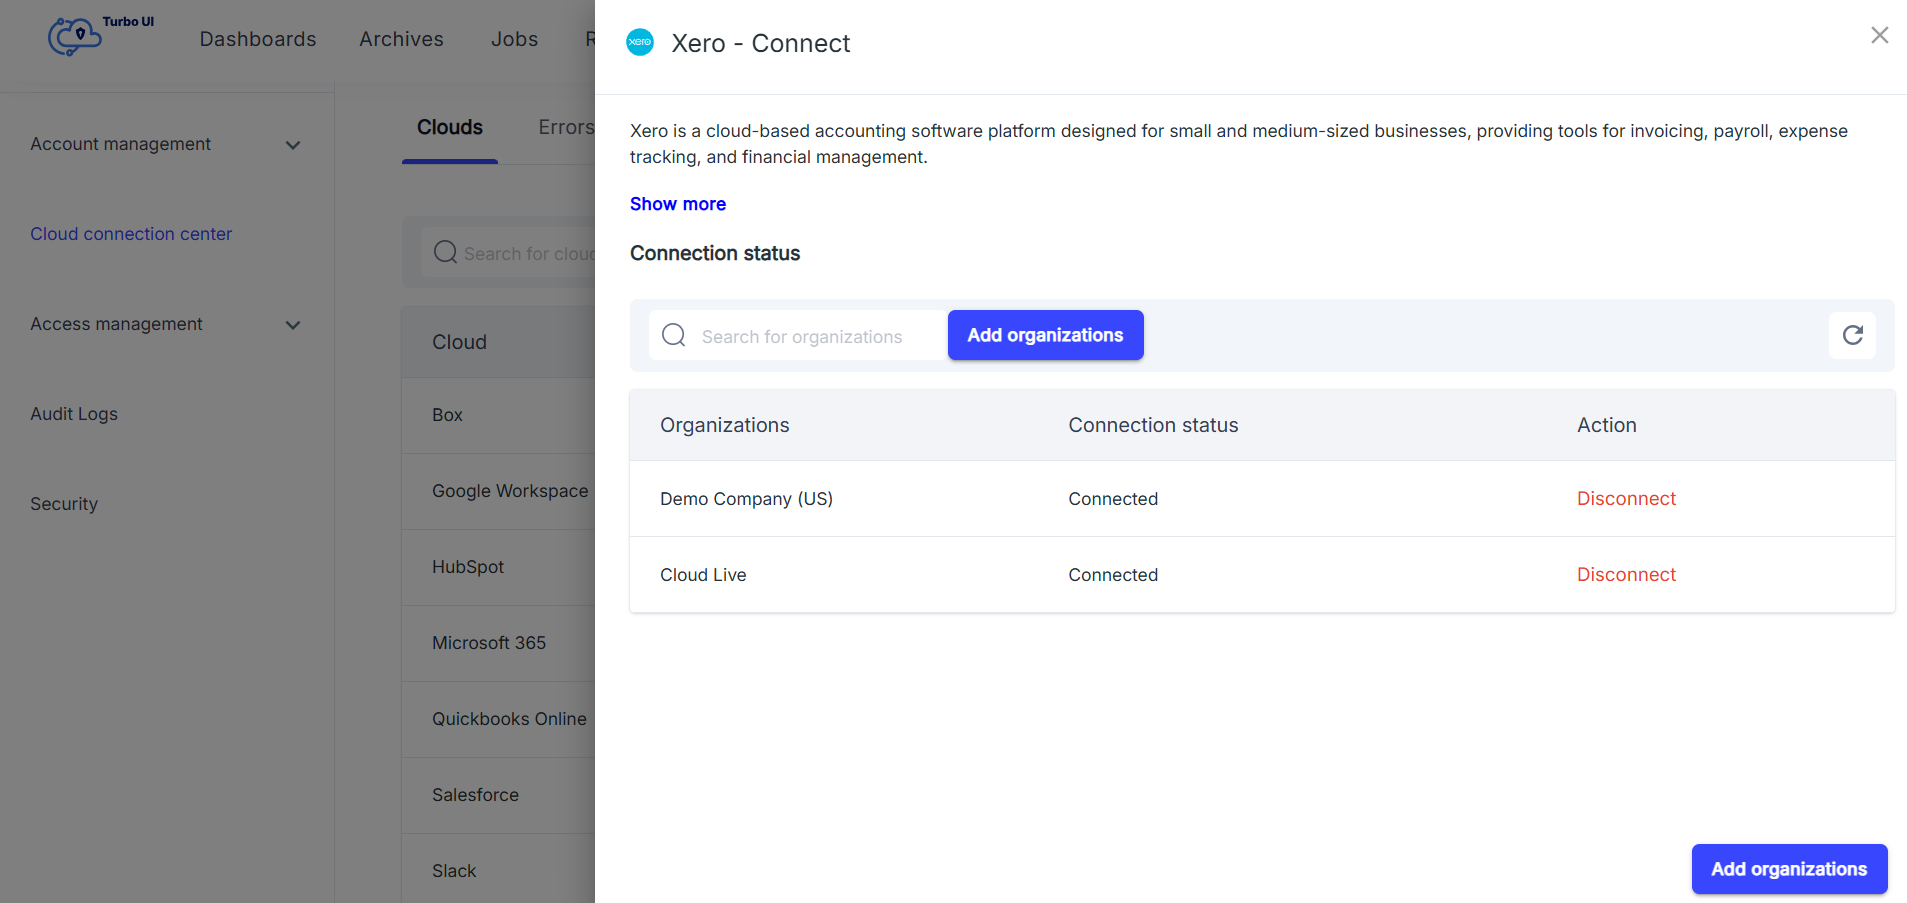This screenshot has width=1907, height=903.
Task: Expand the Account management section
Action: pos(293,145)
